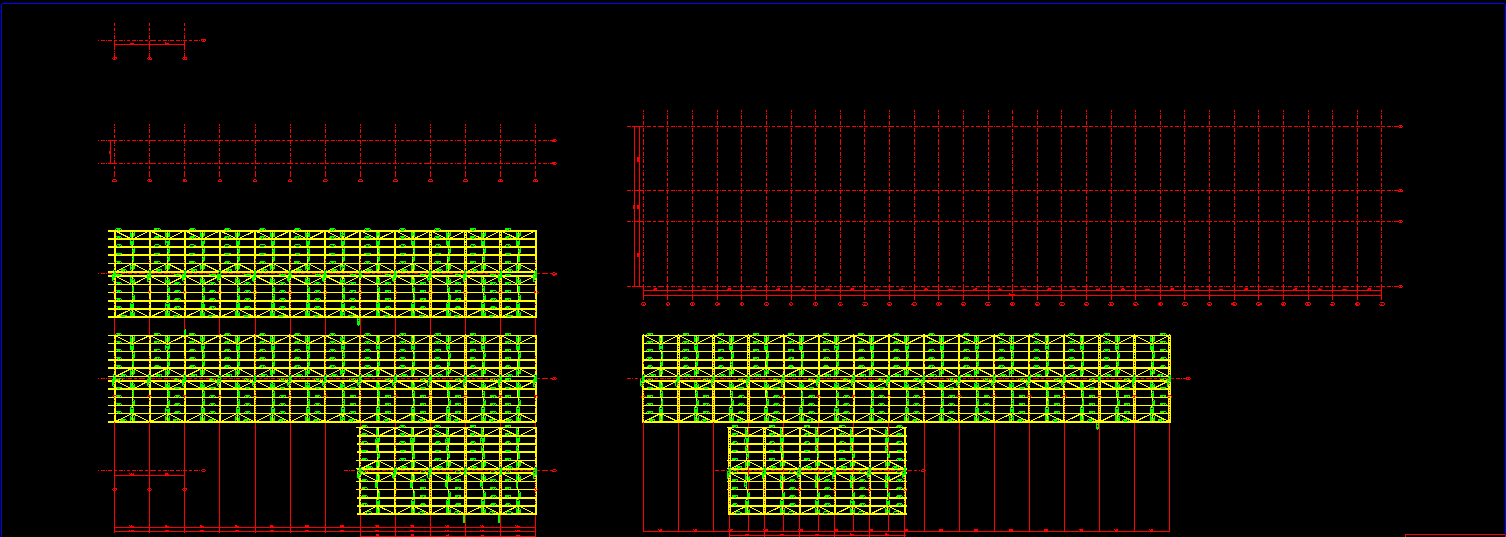The height and width of the screenshot is (537, 1506).
Task: Click the right-end bubble of small top-left grid
Action: pyautogui.click(x=204, y=41)
